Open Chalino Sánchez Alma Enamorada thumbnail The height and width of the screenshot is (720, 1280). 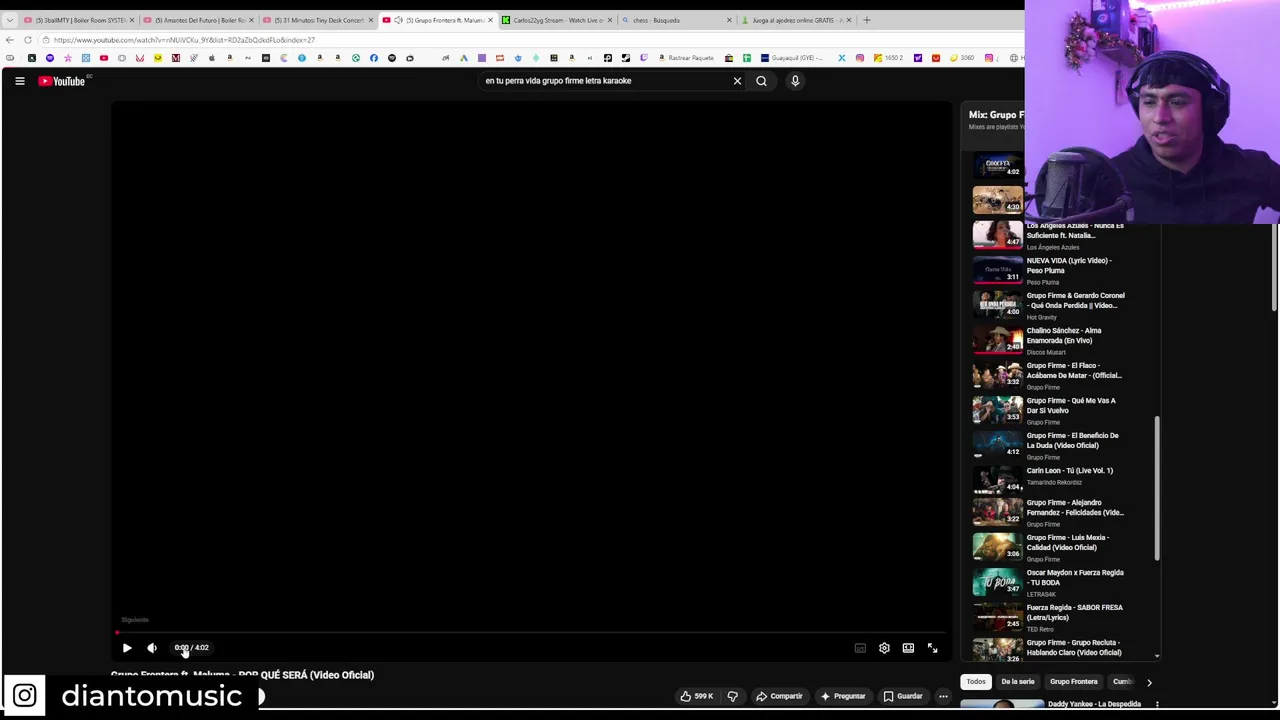click(998, 340)
